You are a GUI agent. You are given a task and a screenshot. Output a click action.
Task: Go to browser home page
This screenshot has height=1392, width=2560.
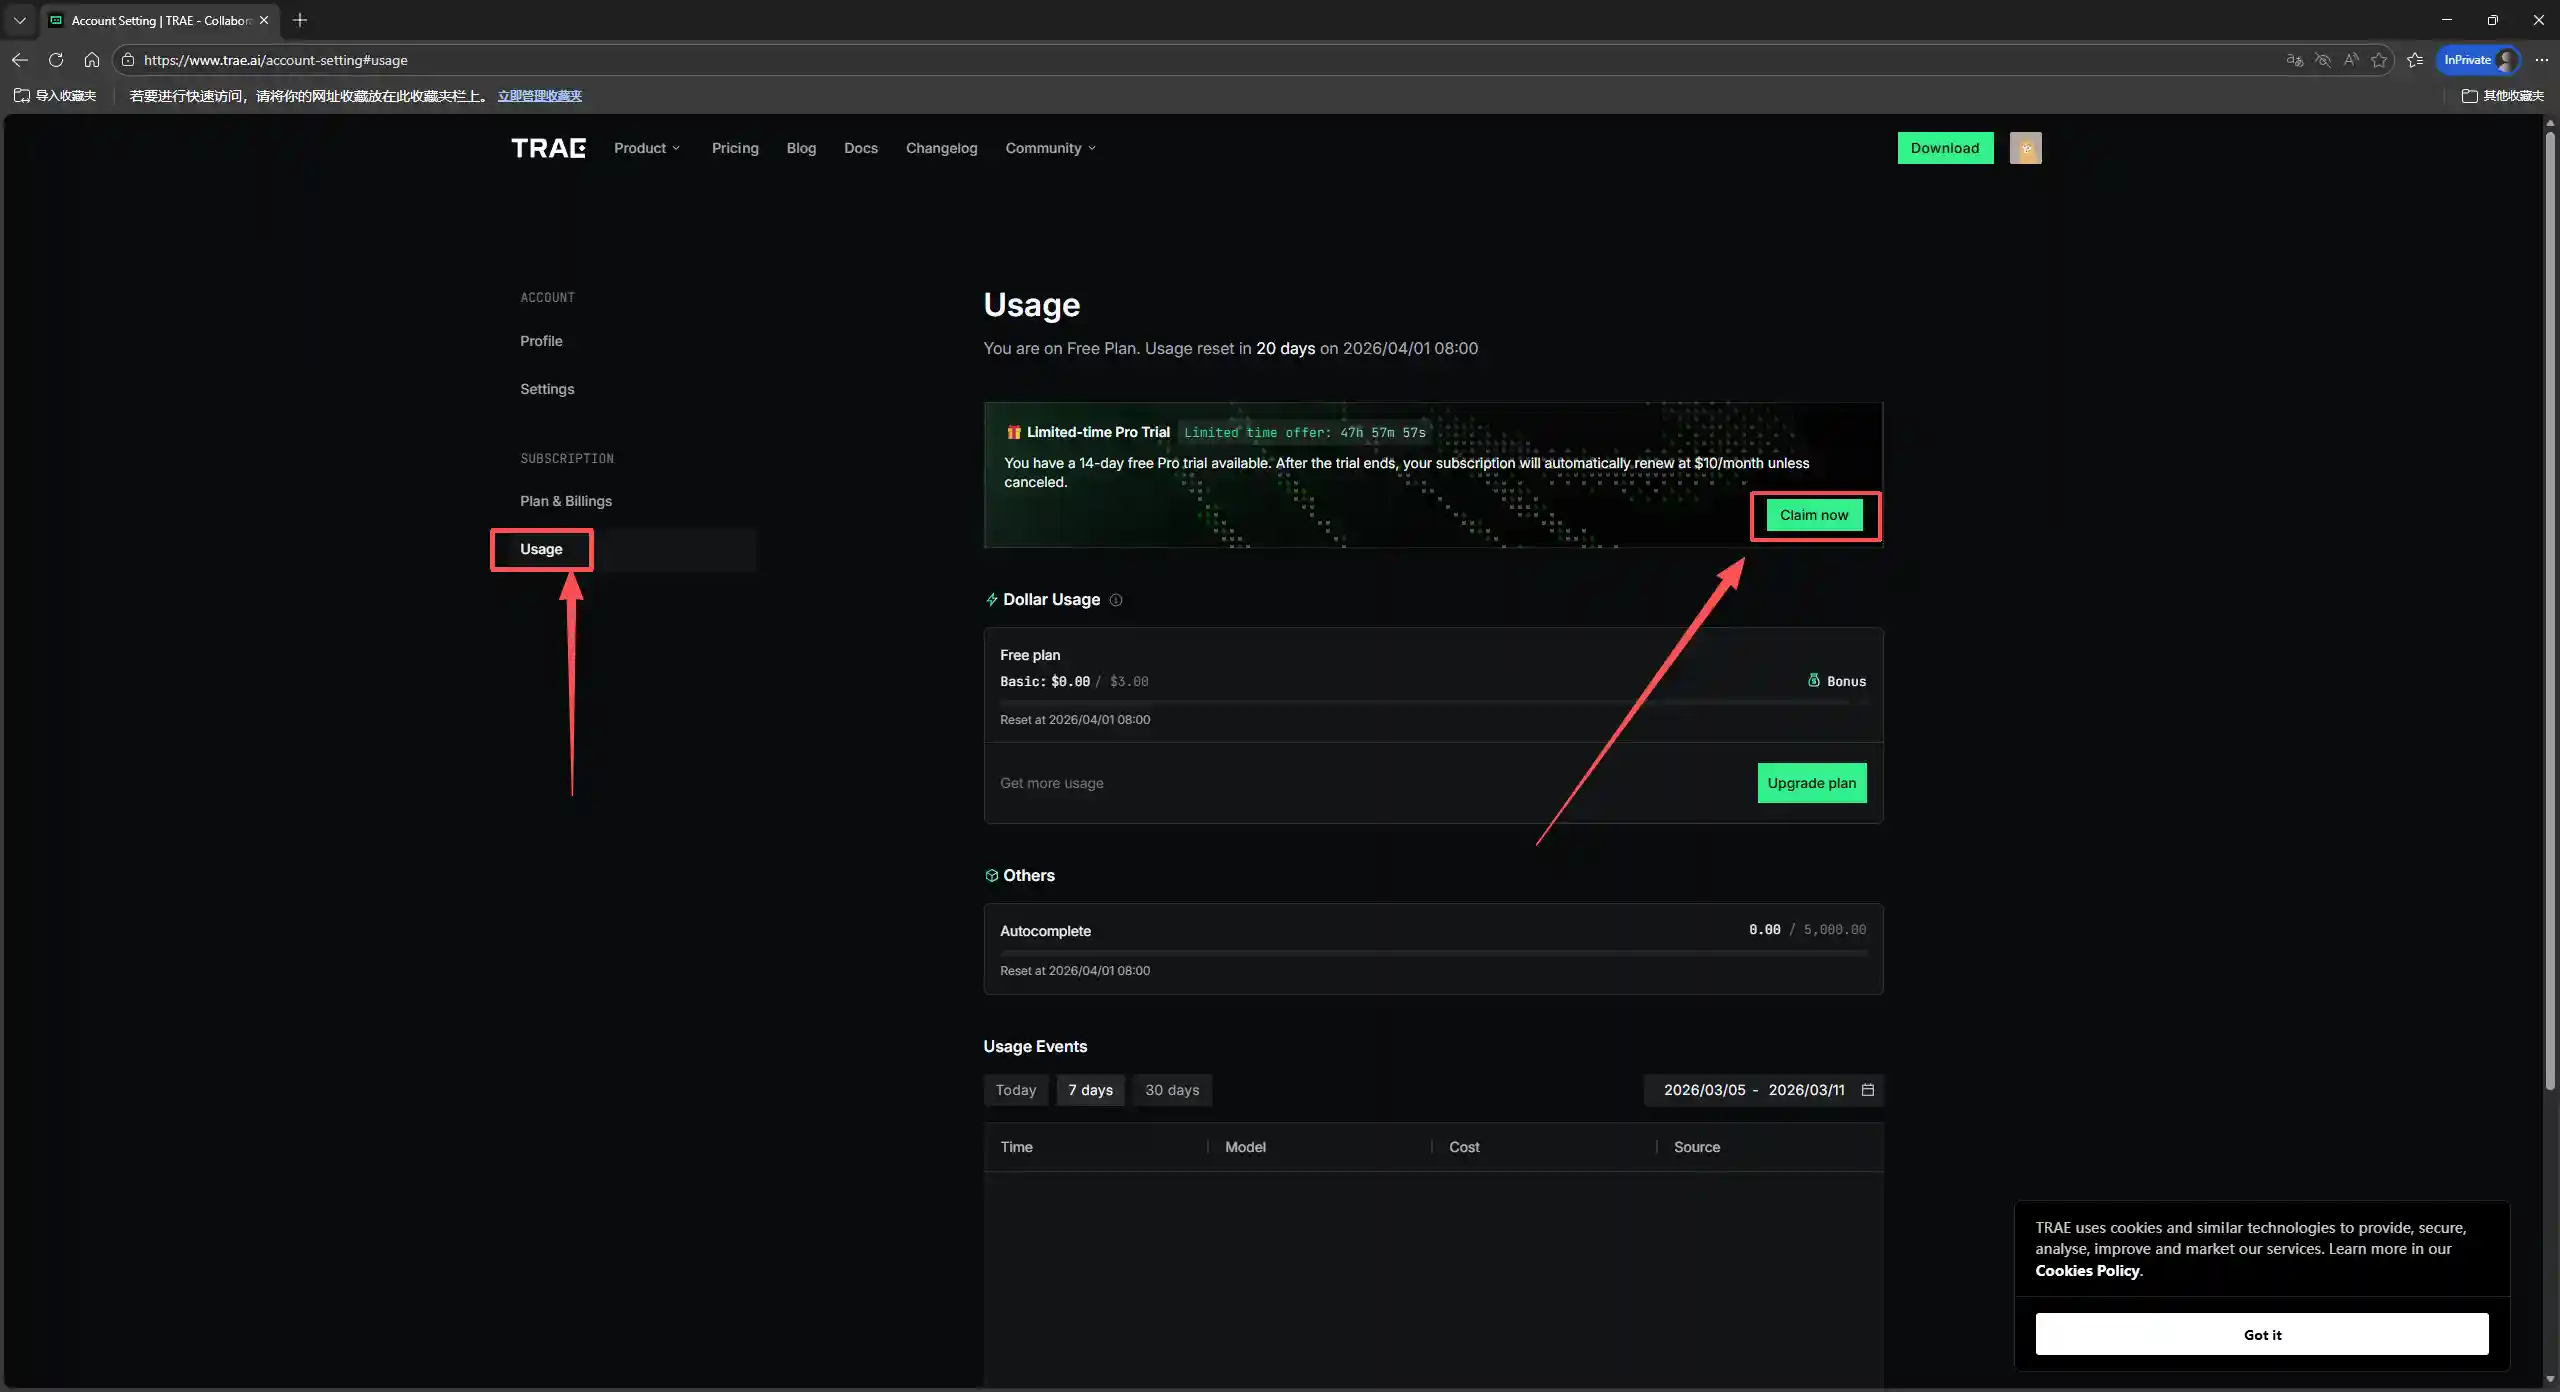(x=92, y=60)
